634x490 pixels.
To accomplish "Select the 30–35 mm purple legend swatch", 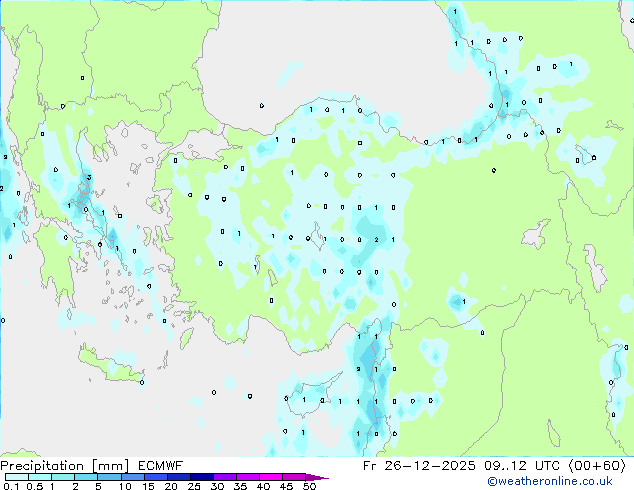I will click(225, 477).
